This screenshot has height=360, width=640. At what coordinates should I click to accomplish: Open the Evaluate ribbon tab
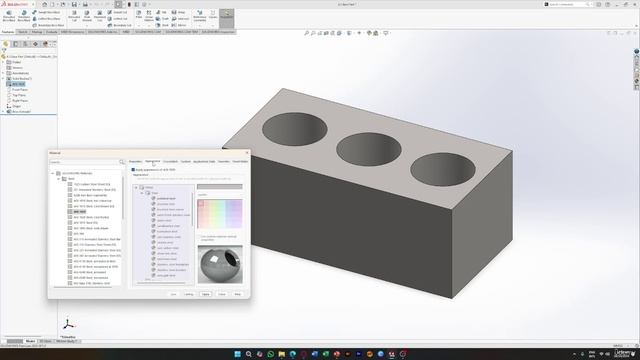click(x=51, y=32)
